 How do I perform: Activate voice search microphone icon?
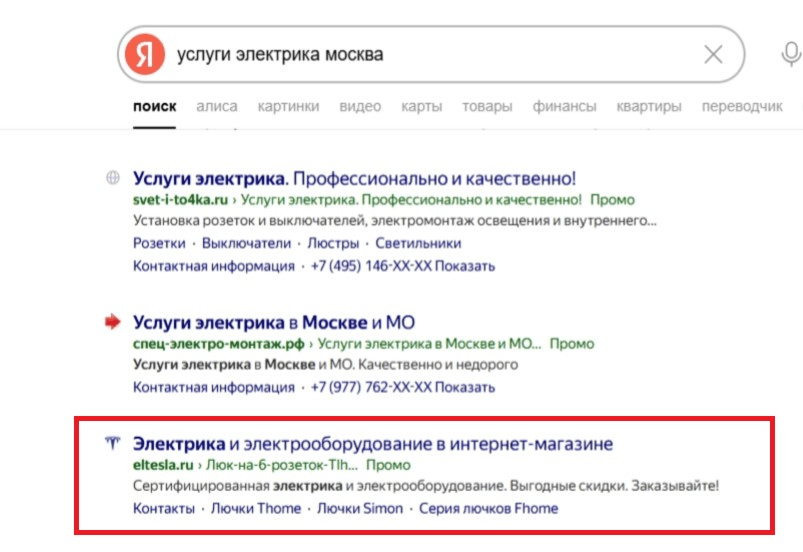[791, 54]
